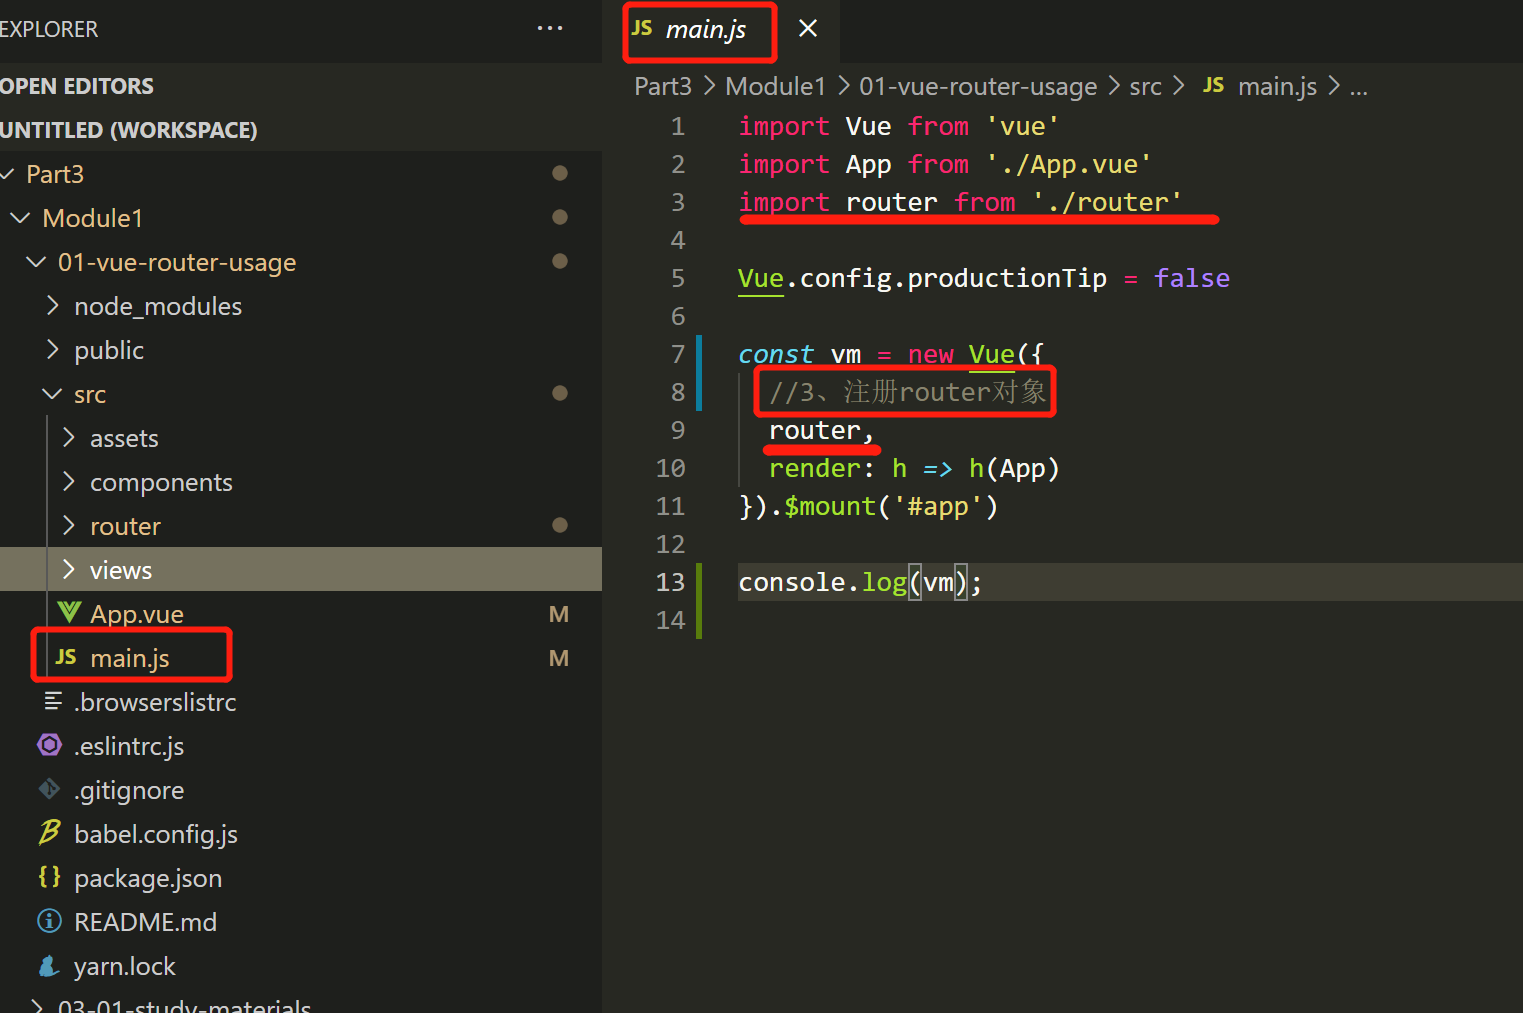Open the .gitignore file
Viewport: 1523px width, 1013px height.
click(x=129, y=790)
